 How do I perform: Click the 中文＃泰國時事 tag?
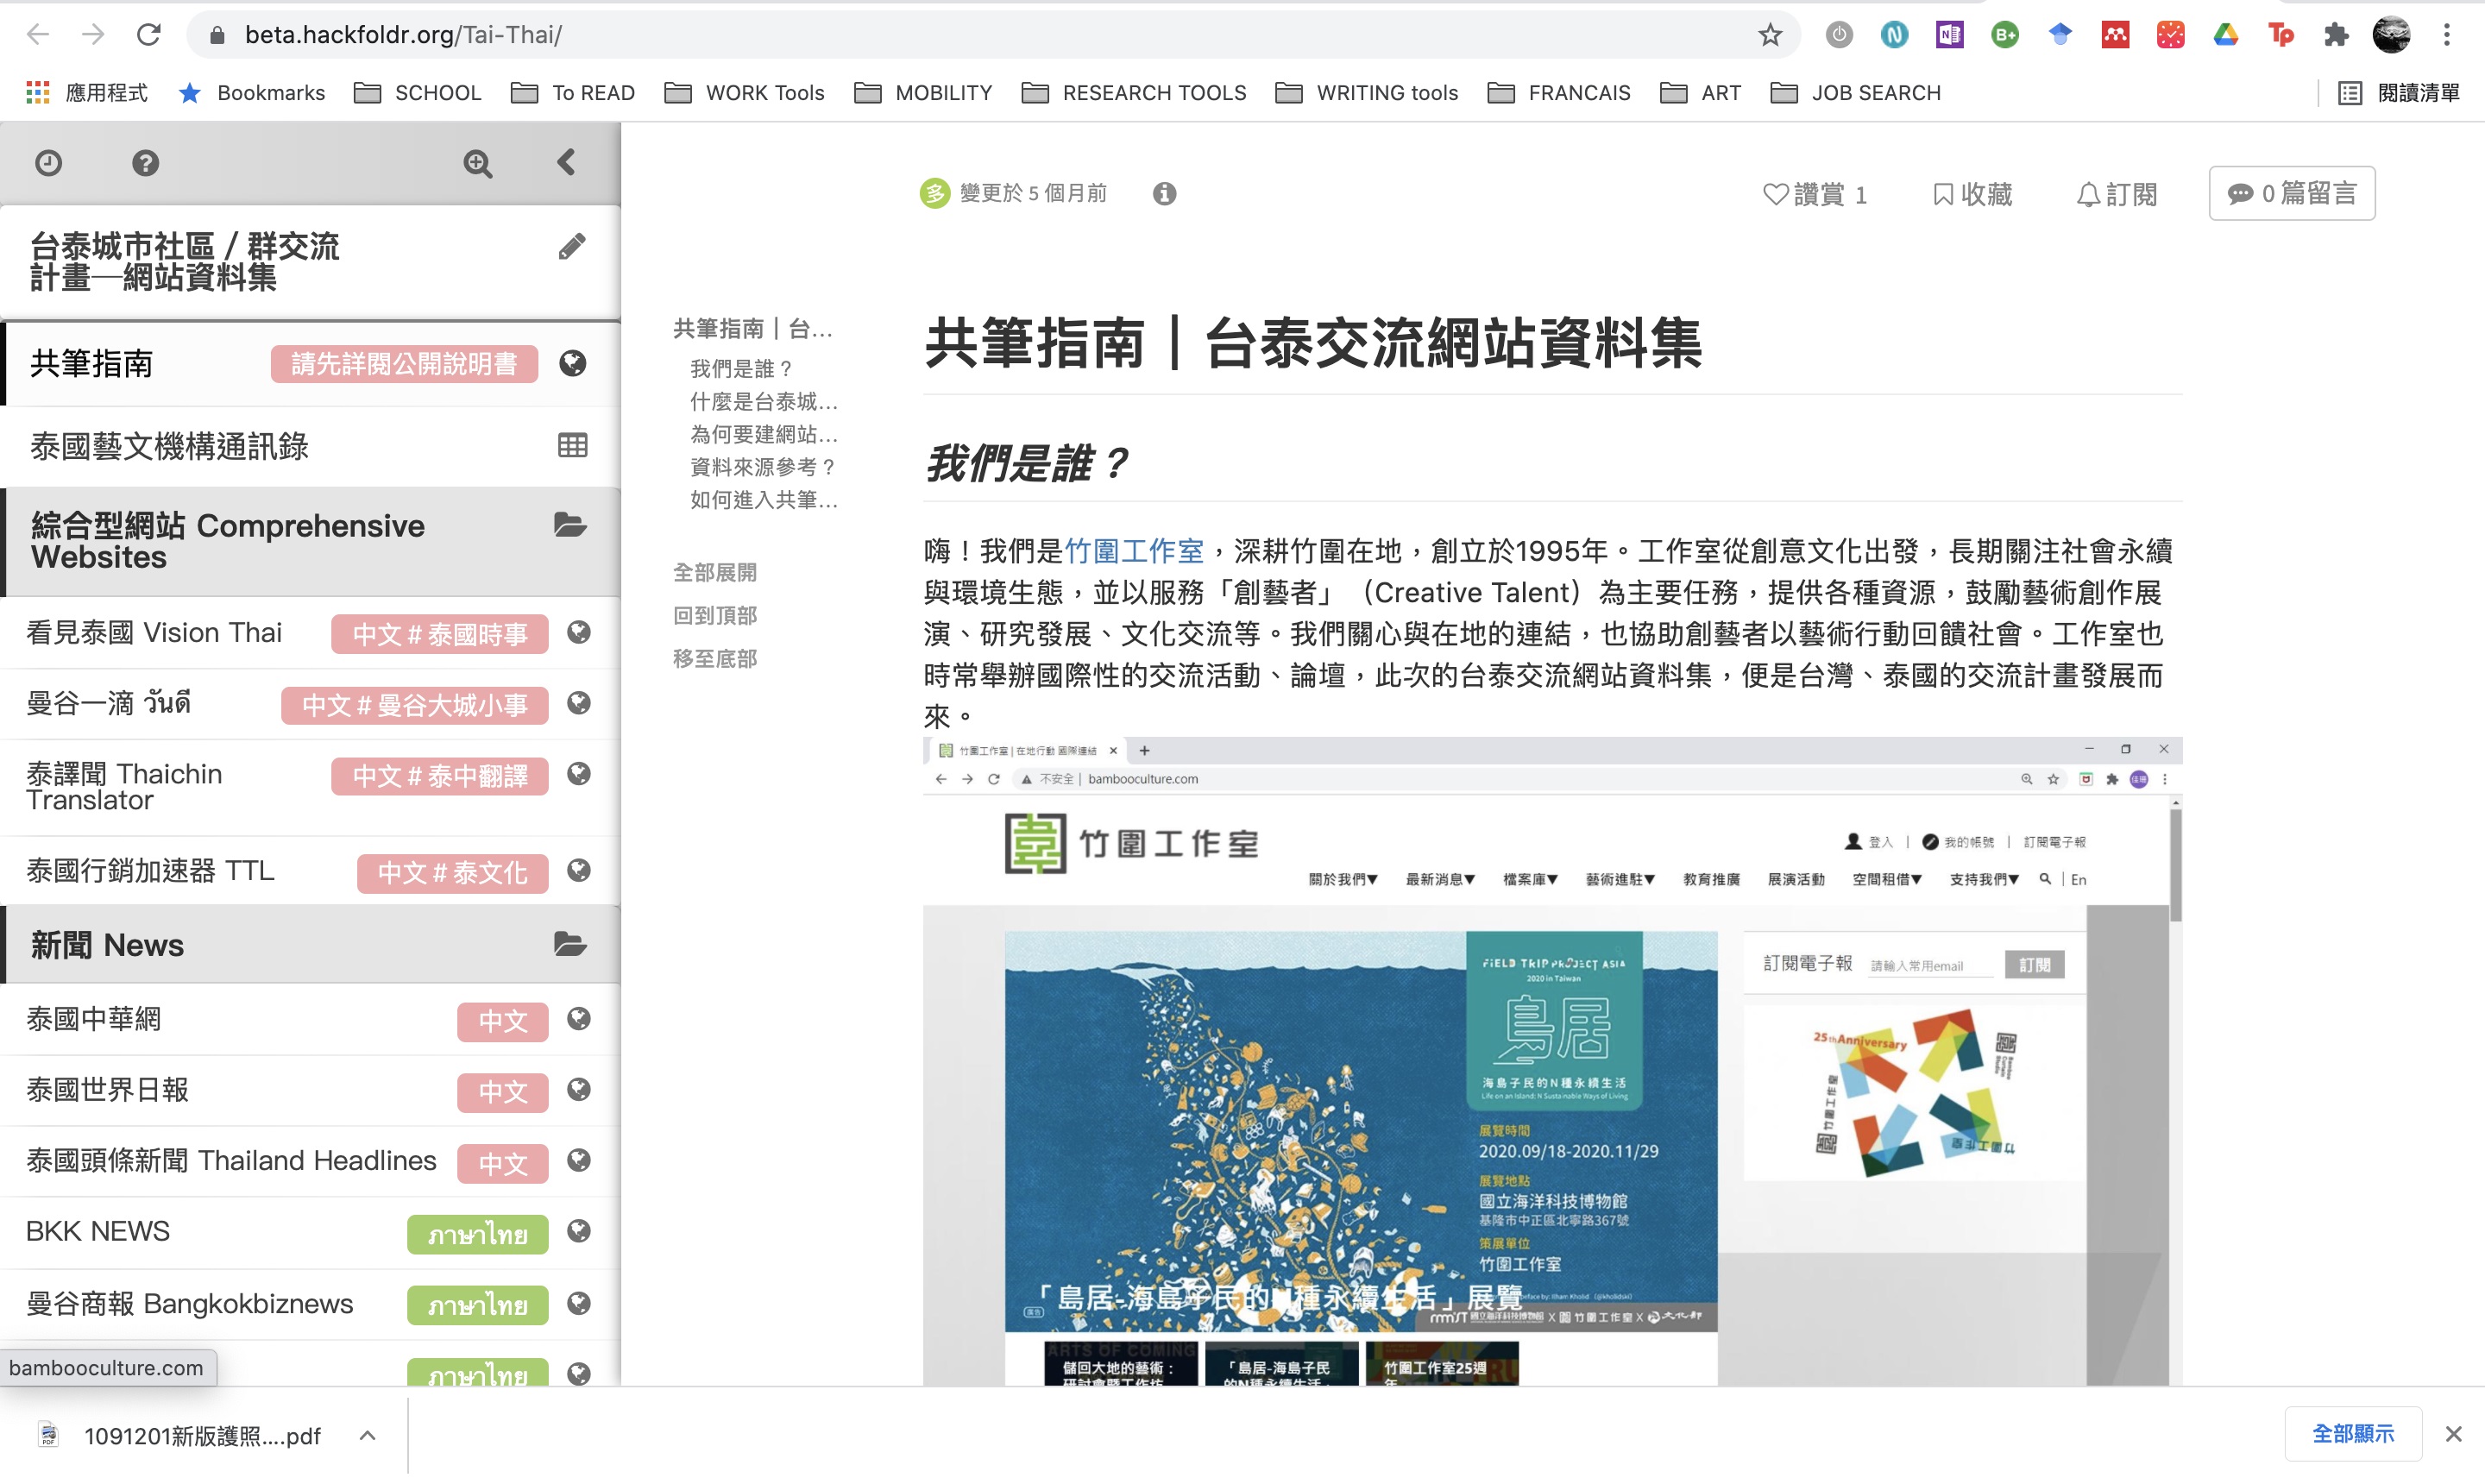click(x=440, y=634)
